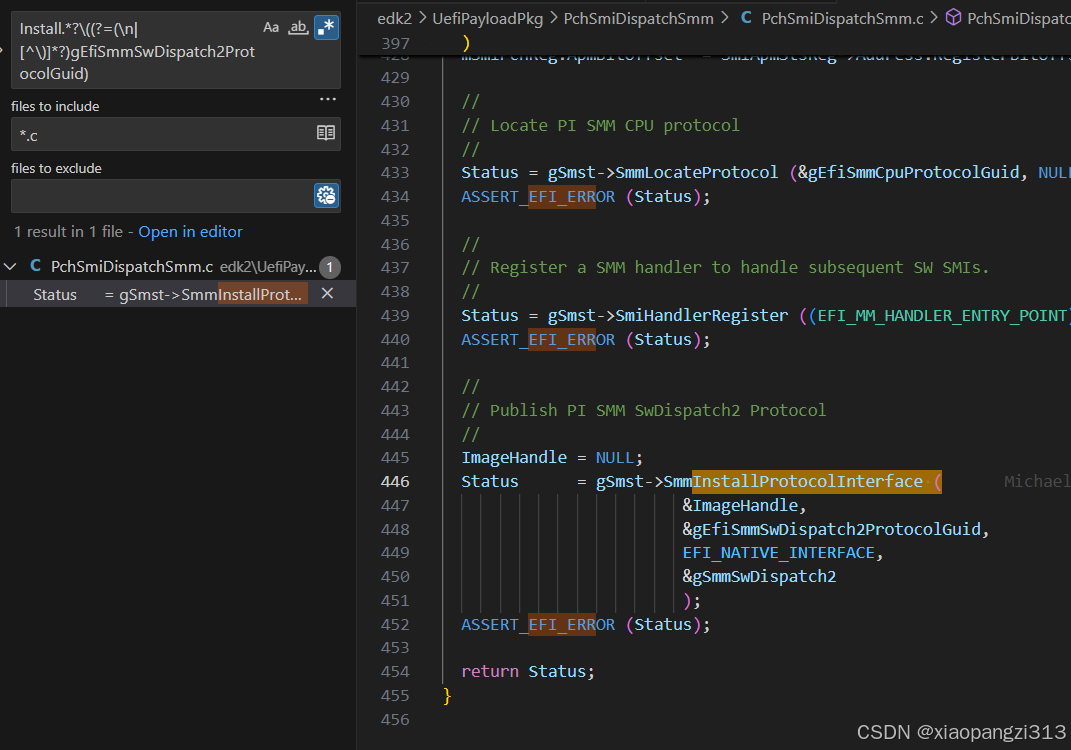Collapse PchSmiDispatchSmm.c result group
This screenshot has height=750, width=1071.
pos(10,266)
